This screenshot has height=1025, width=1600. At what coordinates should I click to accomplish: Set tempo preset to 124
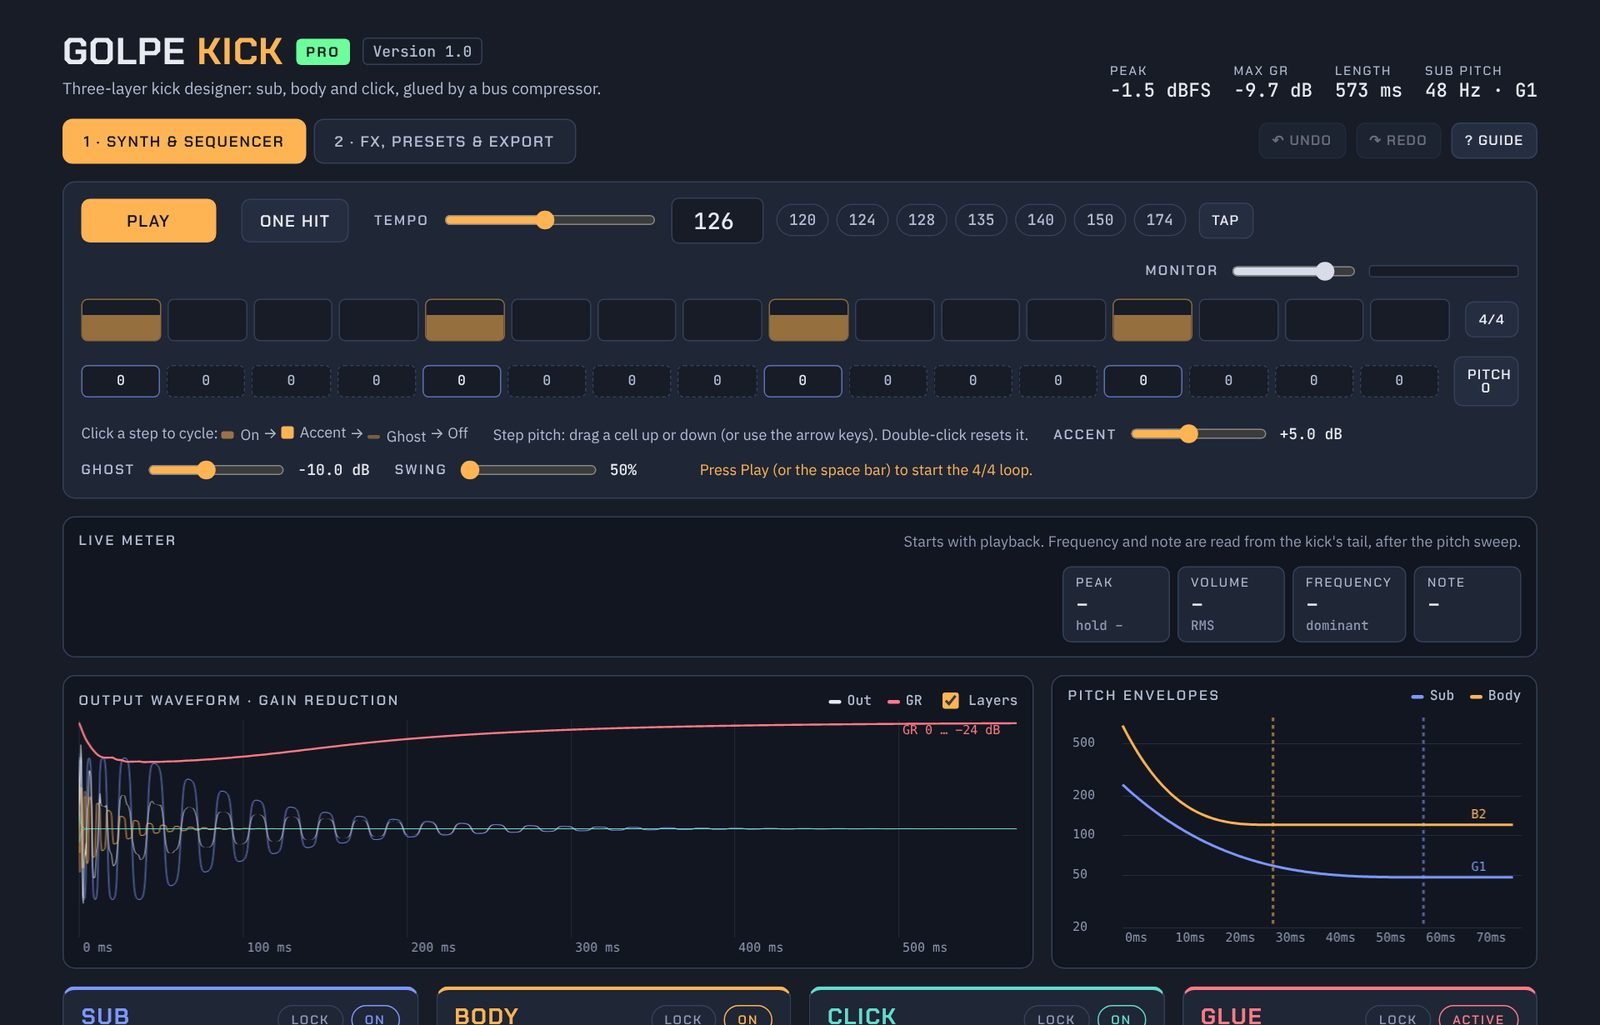[x=862, y=220]
